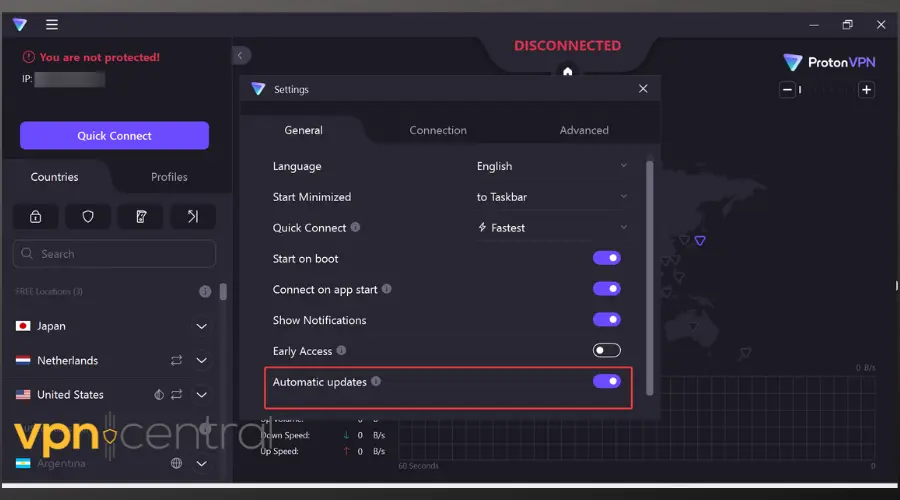900x500 pixels.
Task: Open Quick Connect Fastest dropdown
Action: pyautogui.click(x=552, y=228)
